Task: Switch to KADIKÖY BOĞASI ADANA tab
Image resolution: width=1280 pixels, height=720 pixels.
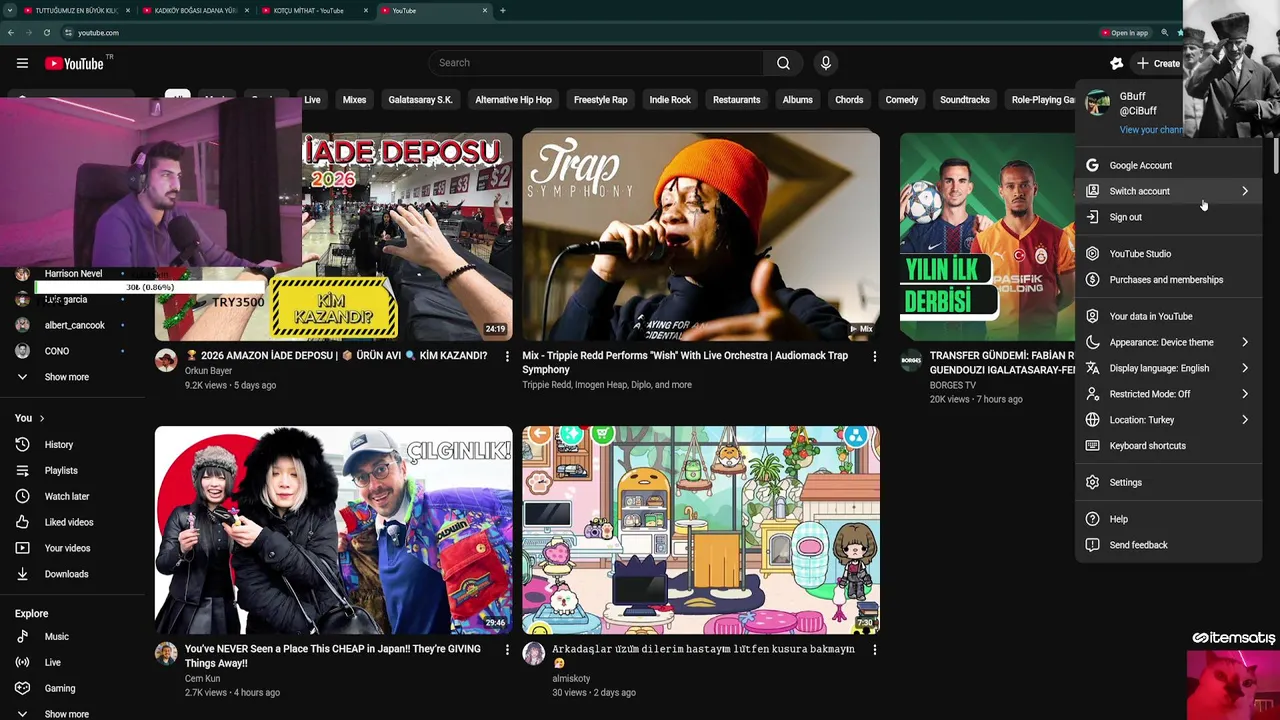Action: pyautogui.click(x=197, y=11)
